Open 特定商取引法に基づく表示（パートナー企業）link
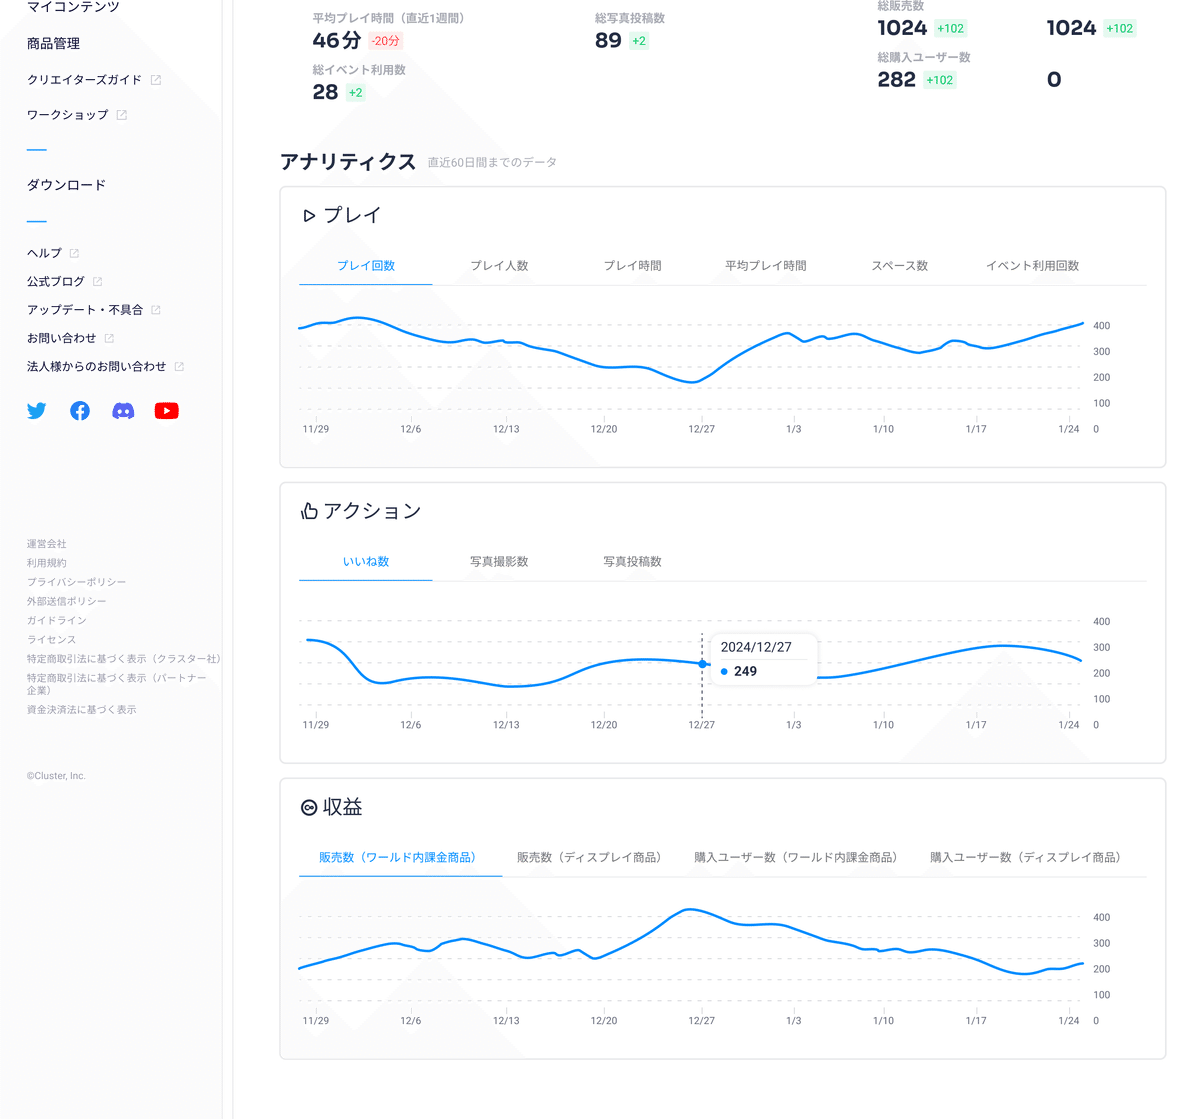 point(117,684)
